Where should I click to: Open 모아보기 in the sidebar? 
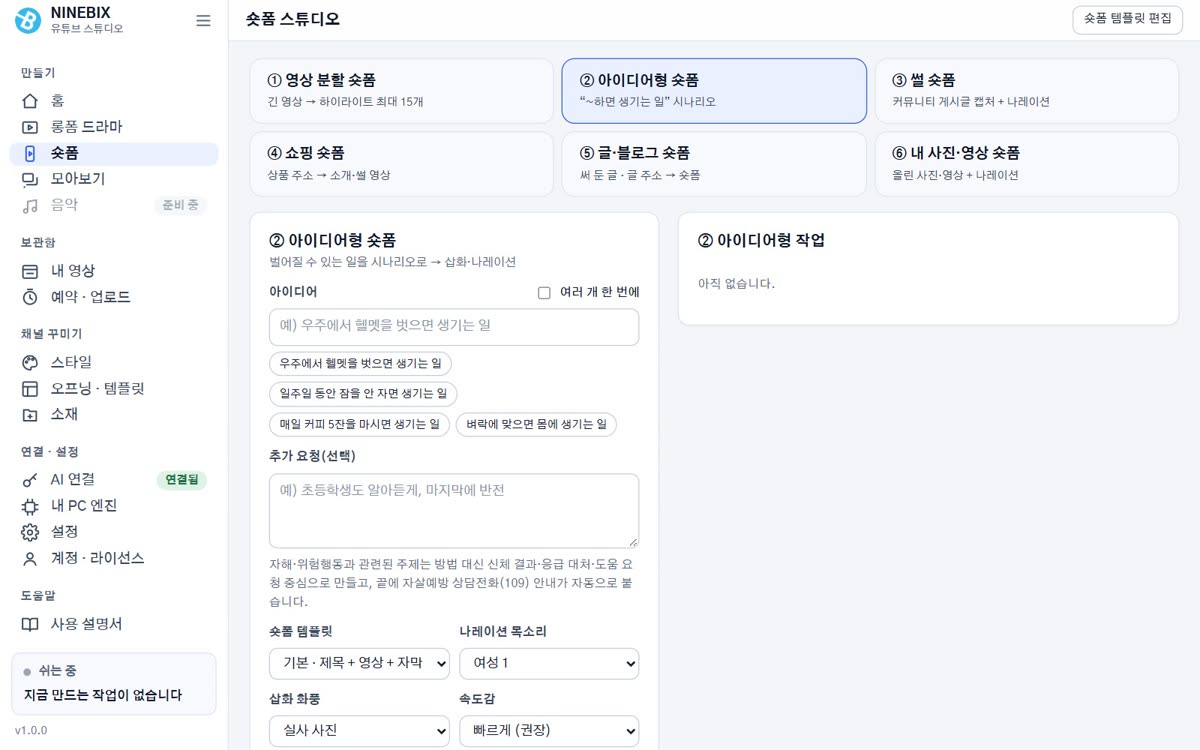pyautogui.click(x=114, y=179)
